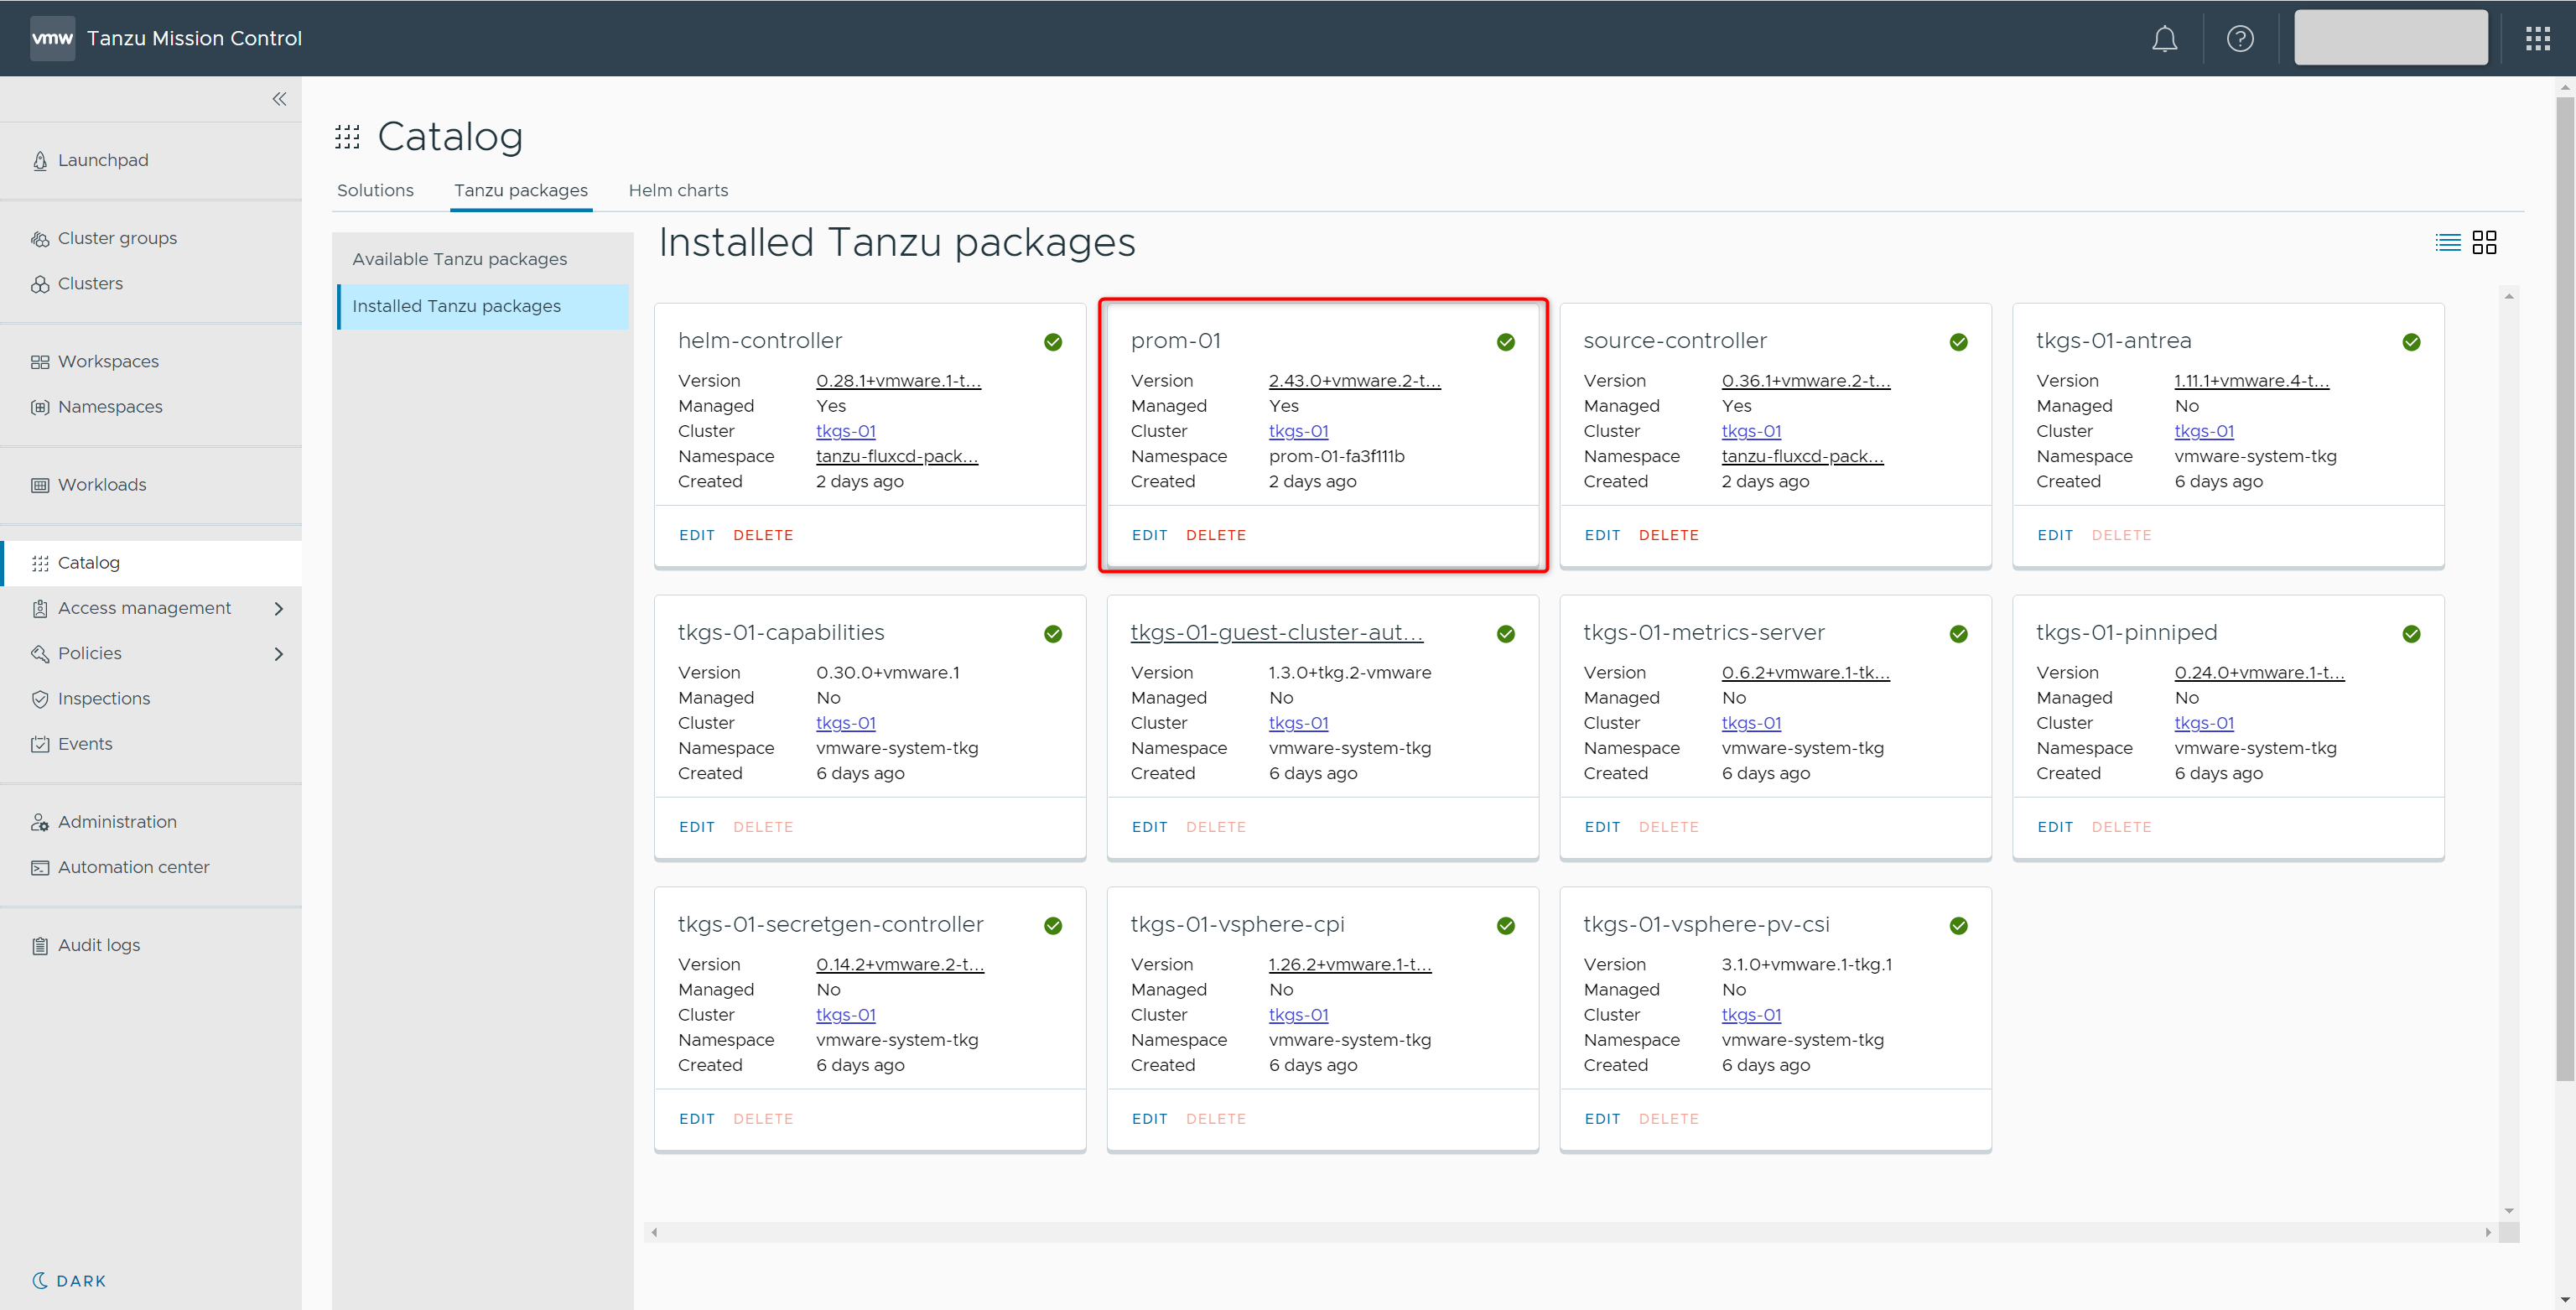Open the VMware services grid icon
This screenshot has height=1310, width=2576.
2537,39
